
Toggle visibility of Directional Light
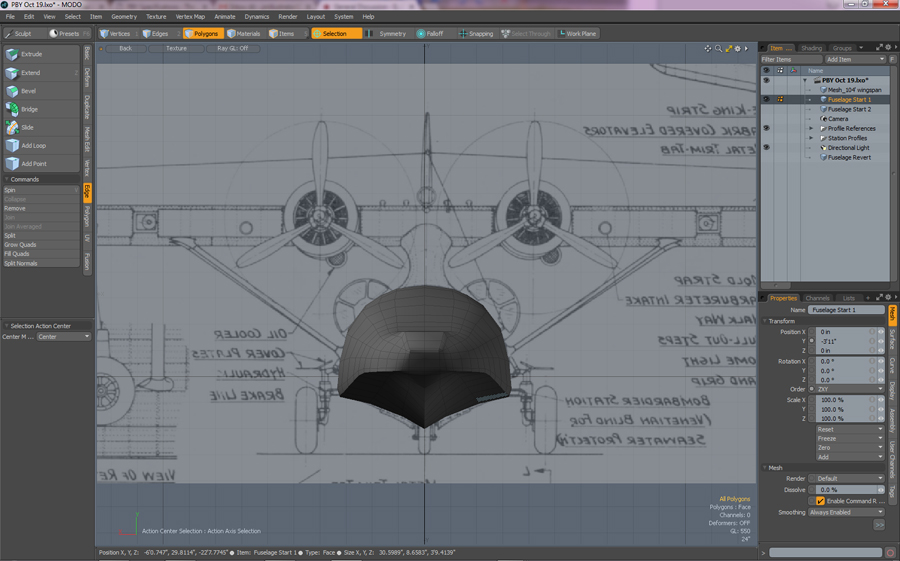pyautogui.click(x=766, y=148)
